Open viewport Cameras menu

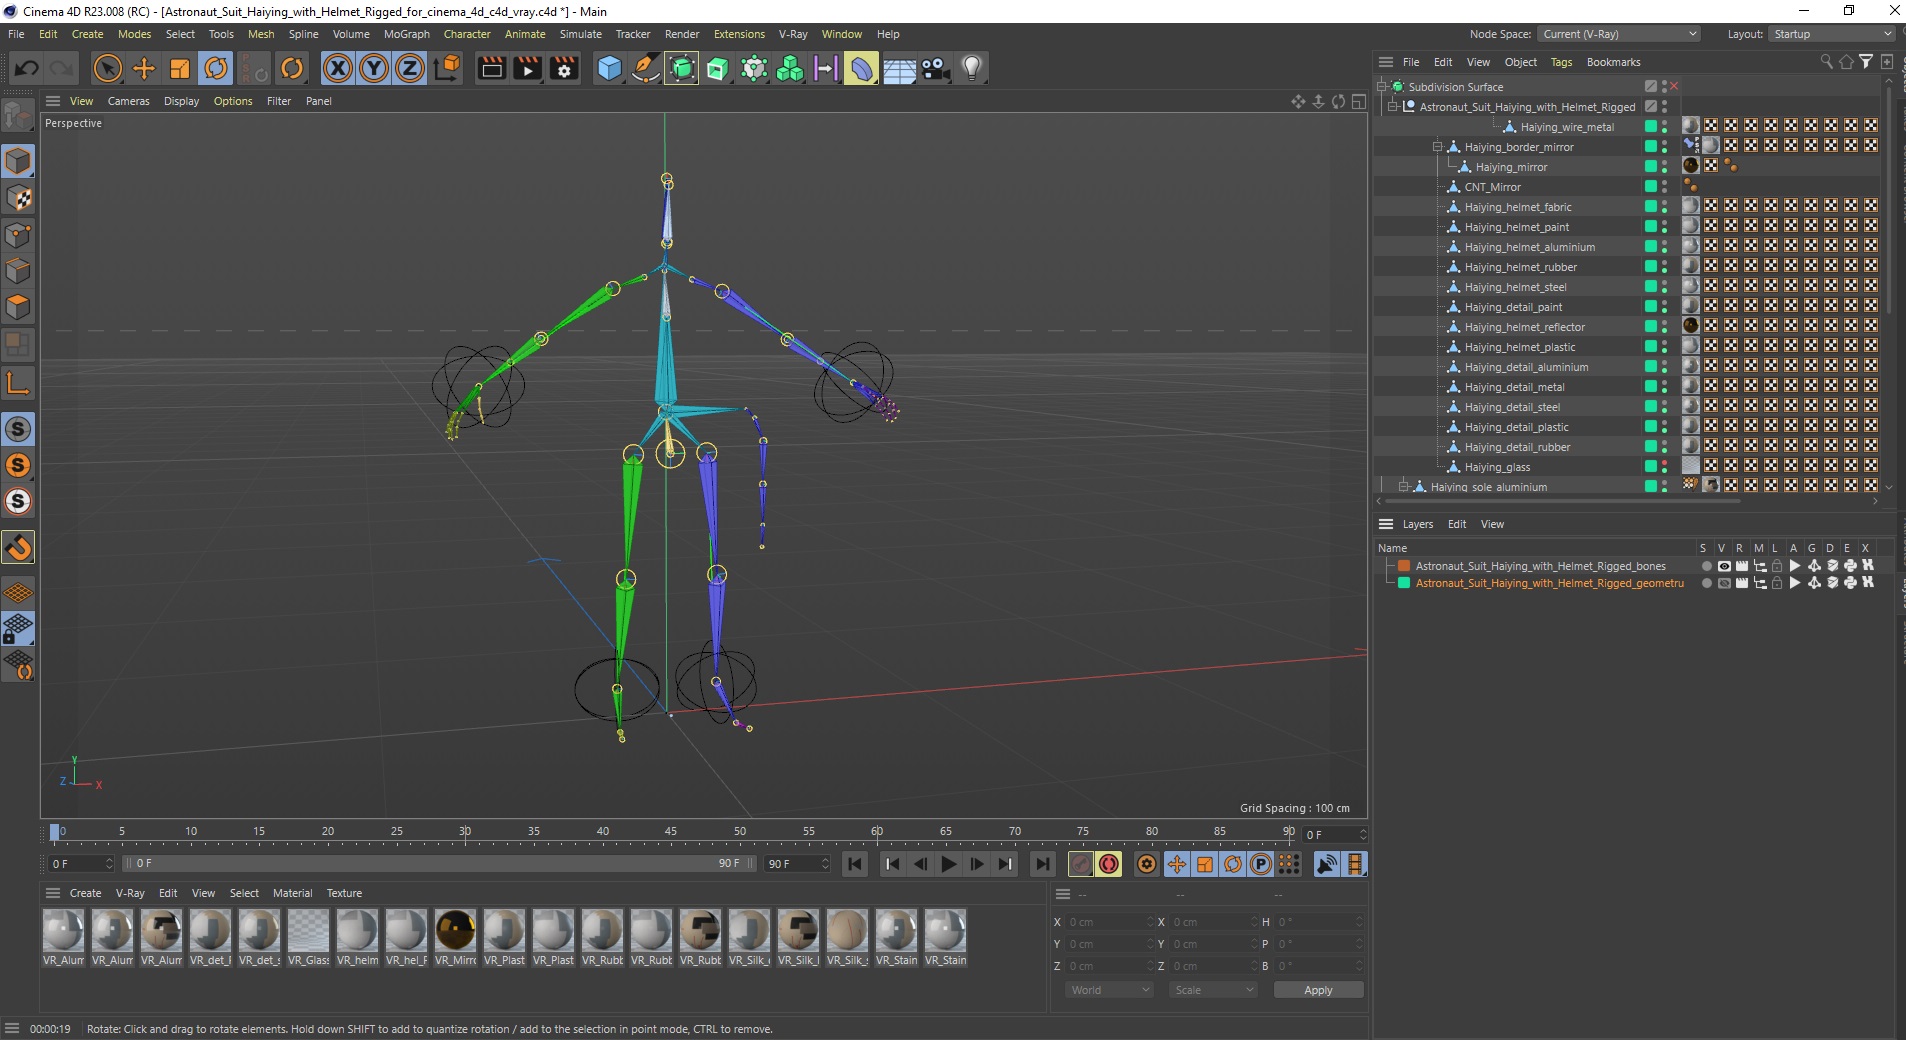129,101
